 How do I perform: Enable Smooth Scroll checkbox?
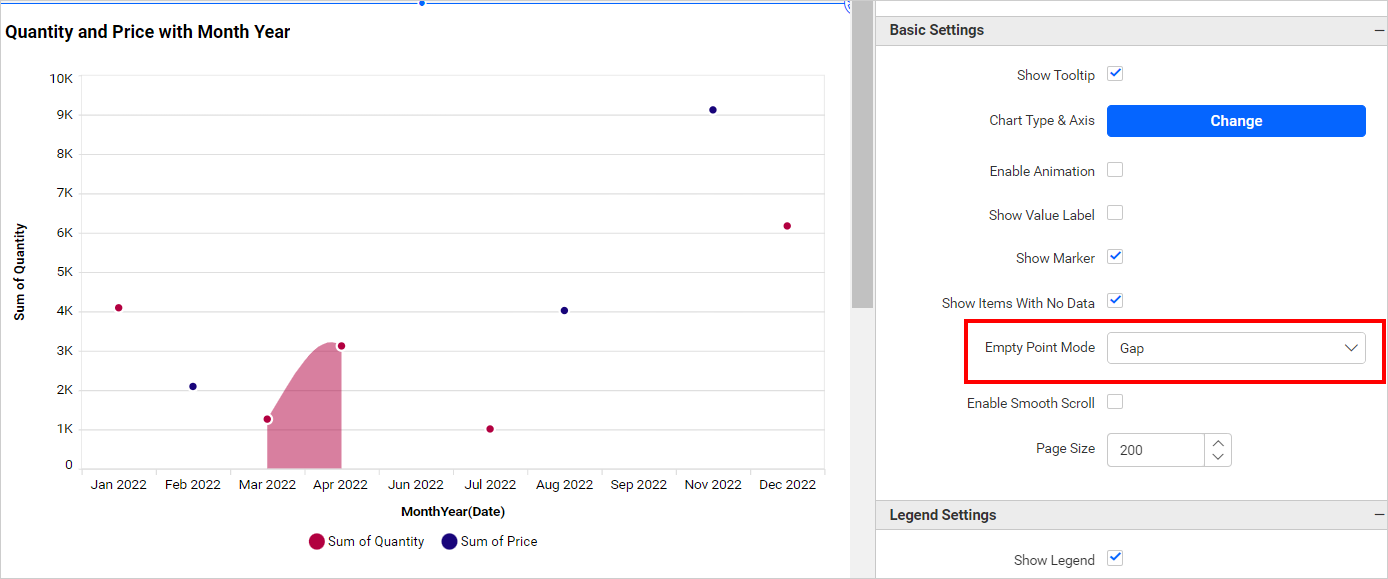(1115, 402)
